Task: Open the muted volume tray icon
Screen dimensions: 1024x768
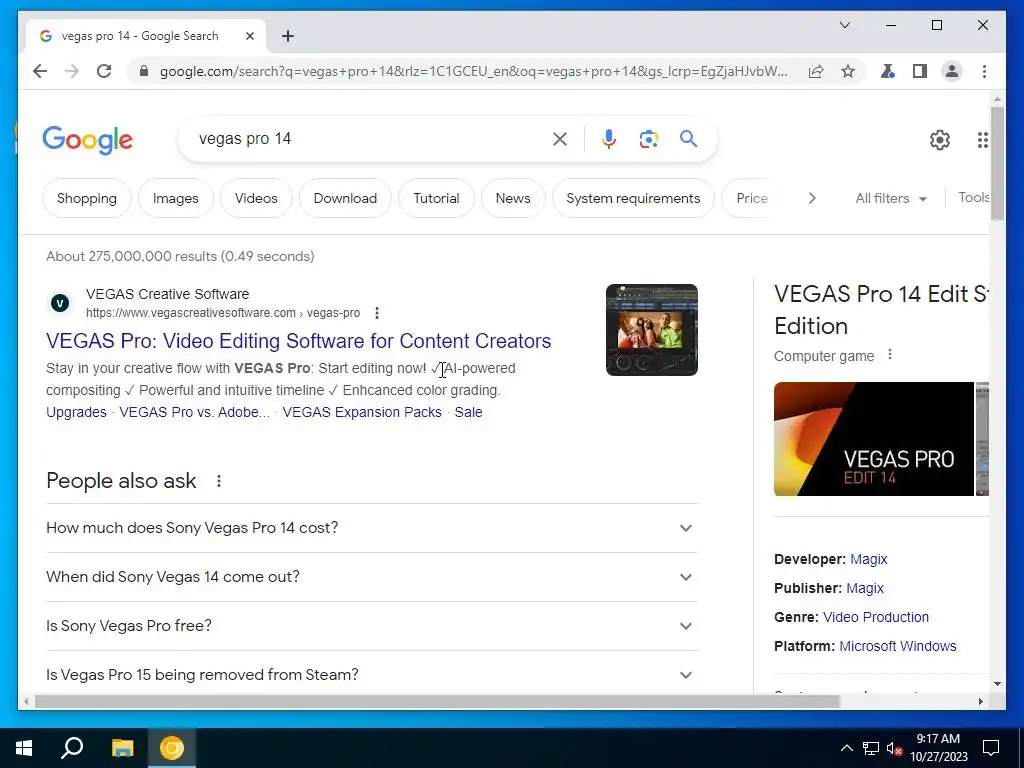Action: click(x=894, y=748)
